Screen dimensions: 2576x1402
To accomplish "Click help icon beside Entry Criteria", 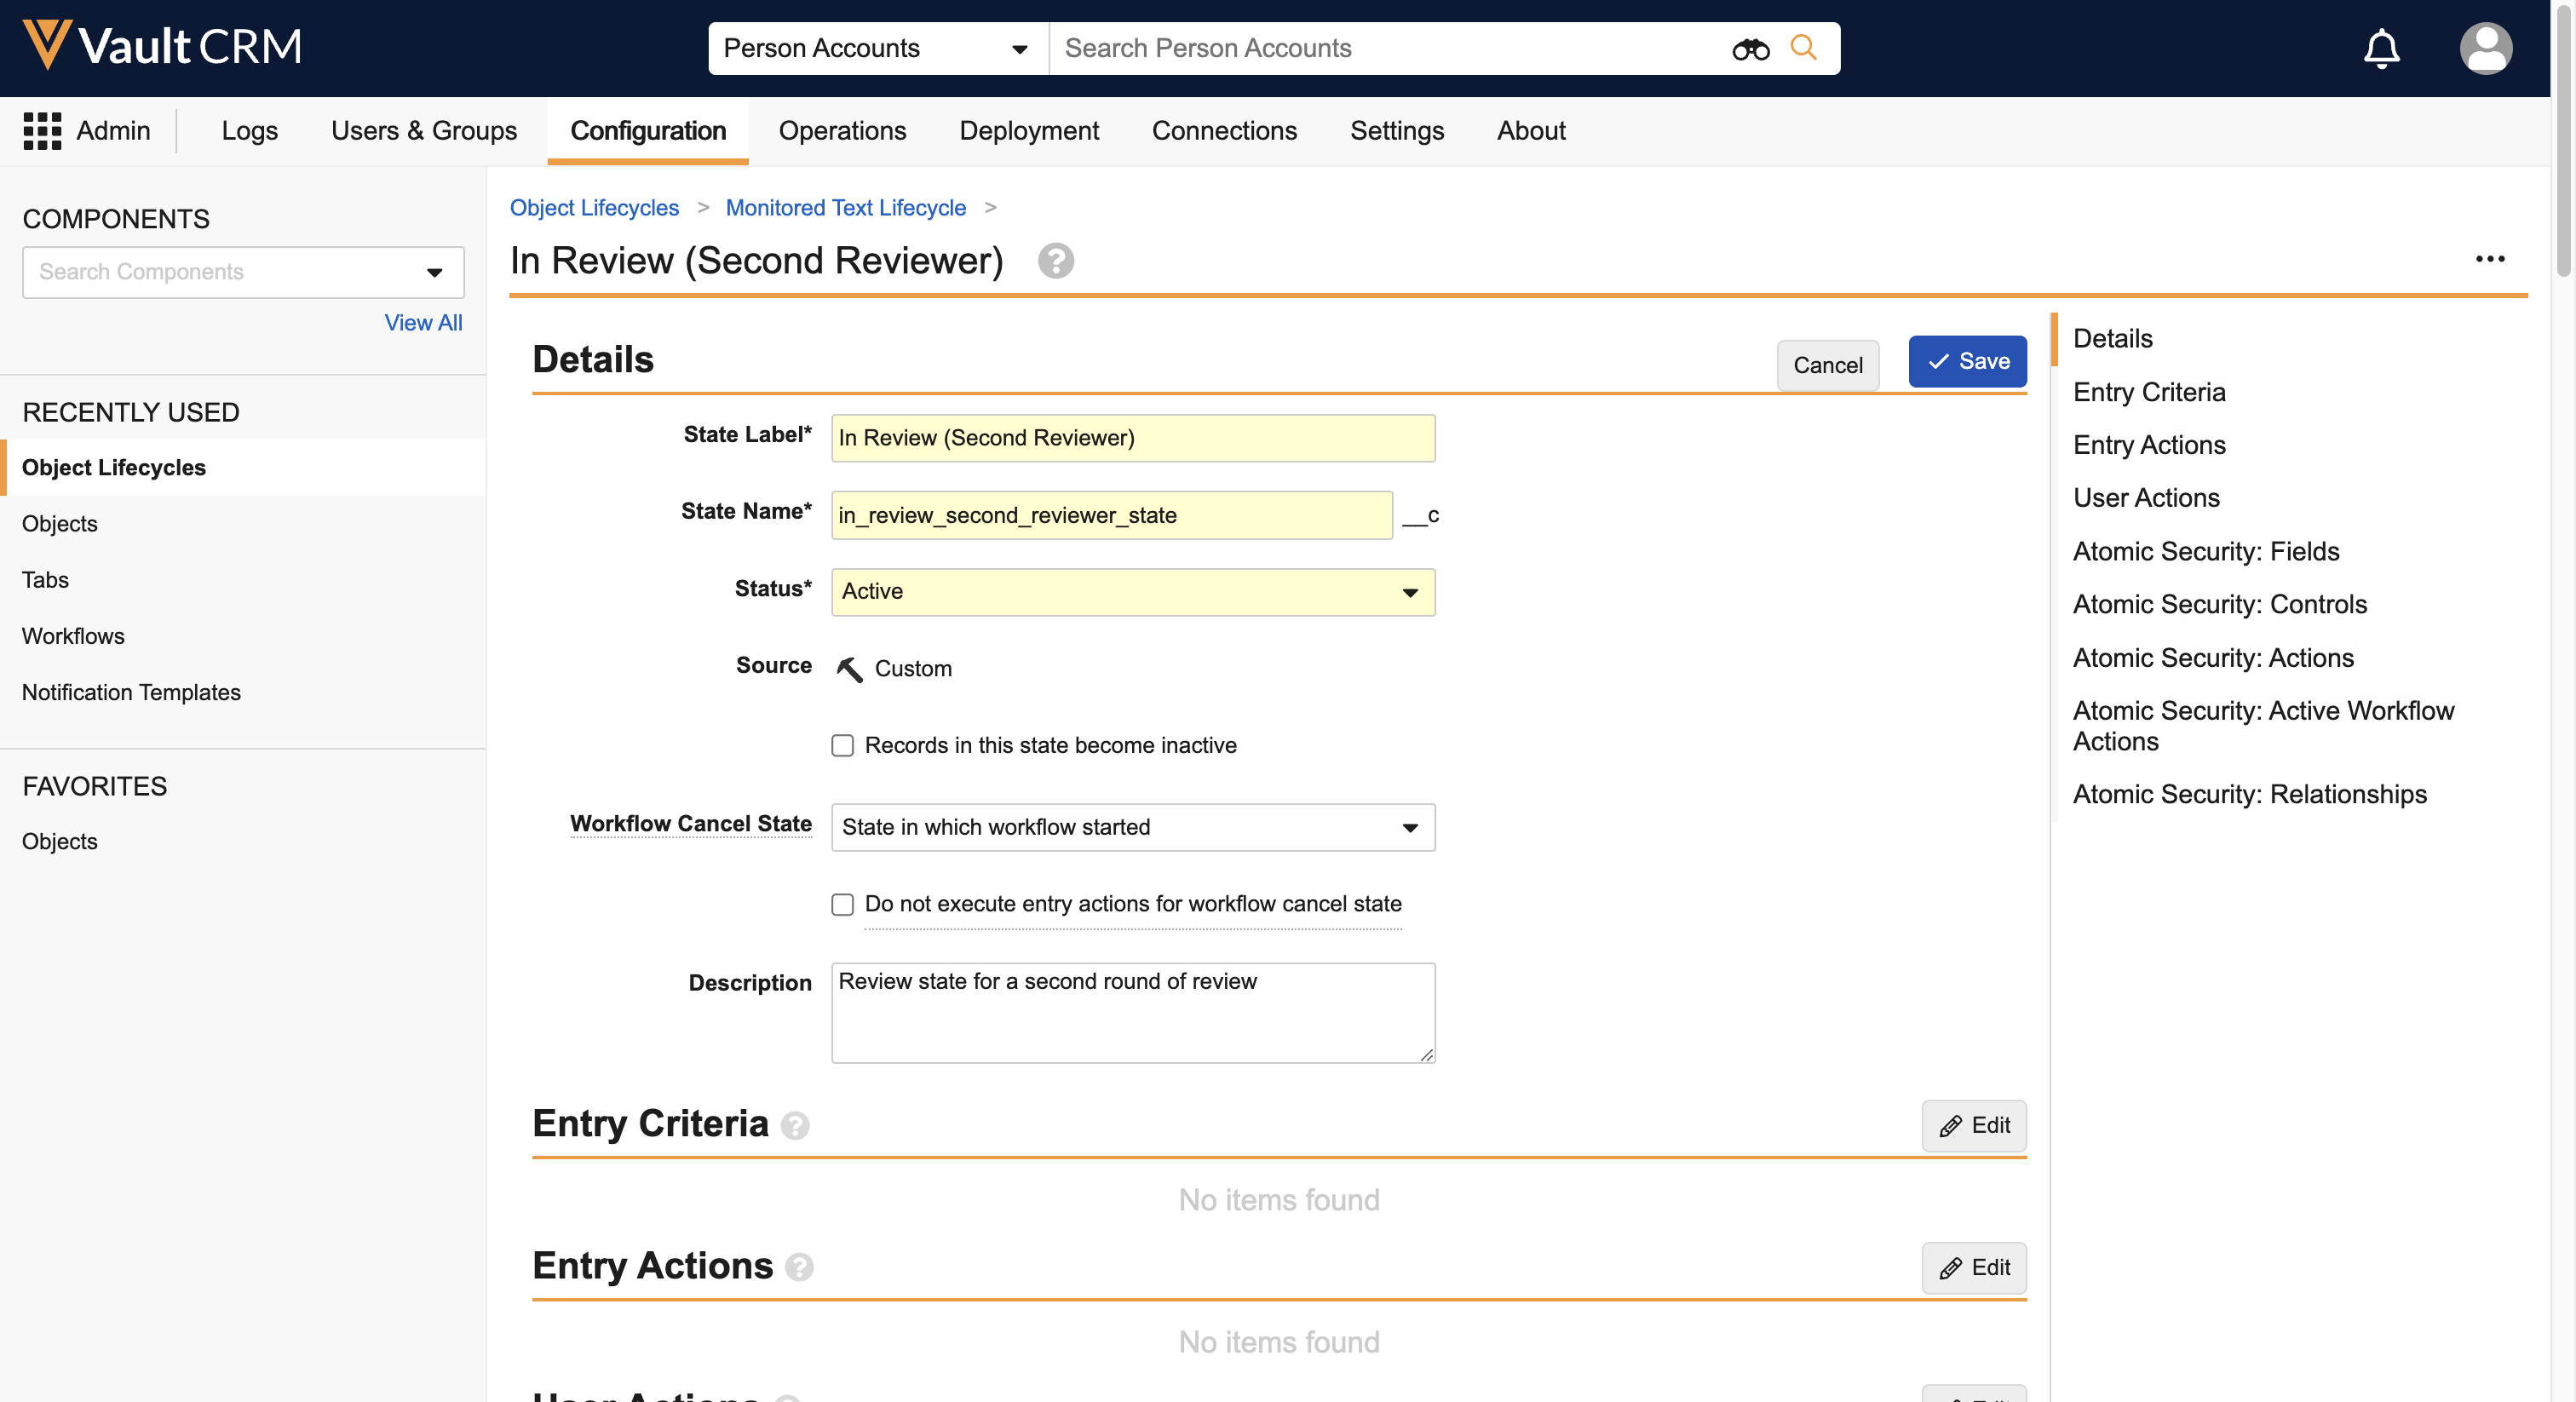I will coord(795,1126).
